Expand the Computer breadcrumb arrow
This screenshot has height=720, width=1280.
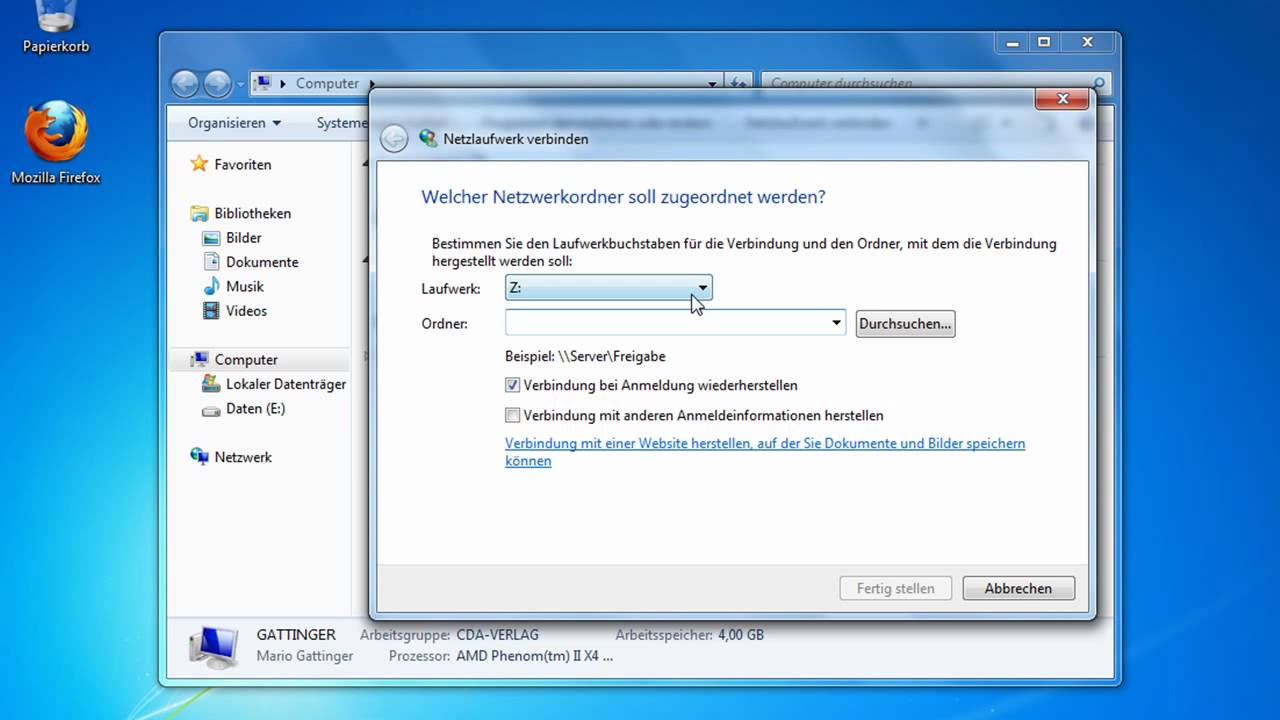coord(372,84)
